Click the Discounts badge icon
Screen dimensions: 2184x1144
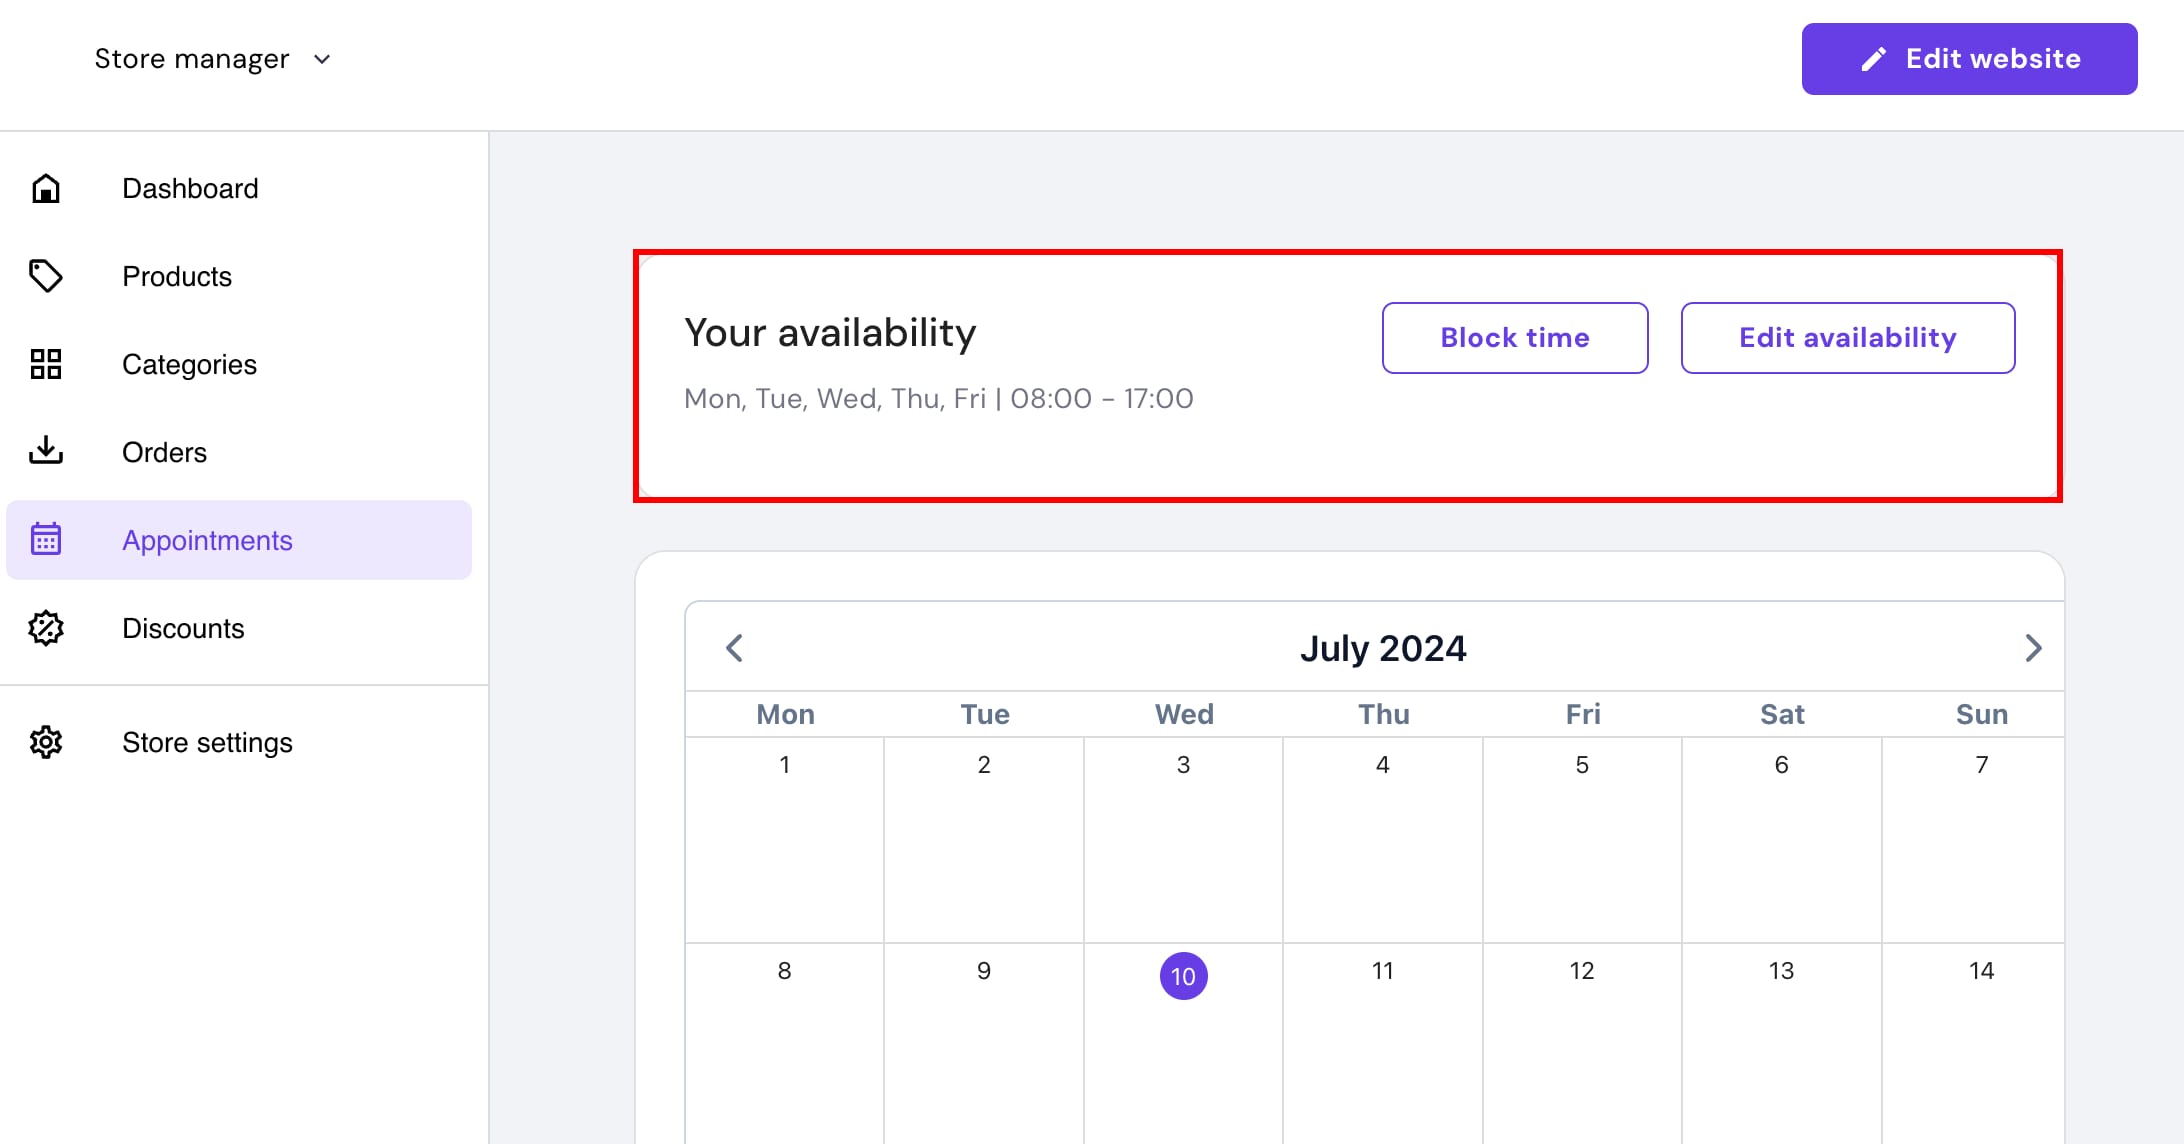(x=46, y=628)
